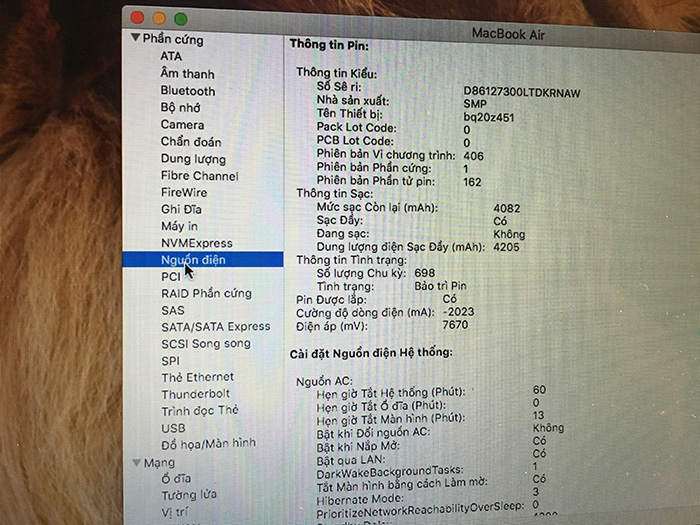The width and height of the screenshot is (700, 525).
Task: Select Bluetooth from hardware list
Action: tap(187, 90)
